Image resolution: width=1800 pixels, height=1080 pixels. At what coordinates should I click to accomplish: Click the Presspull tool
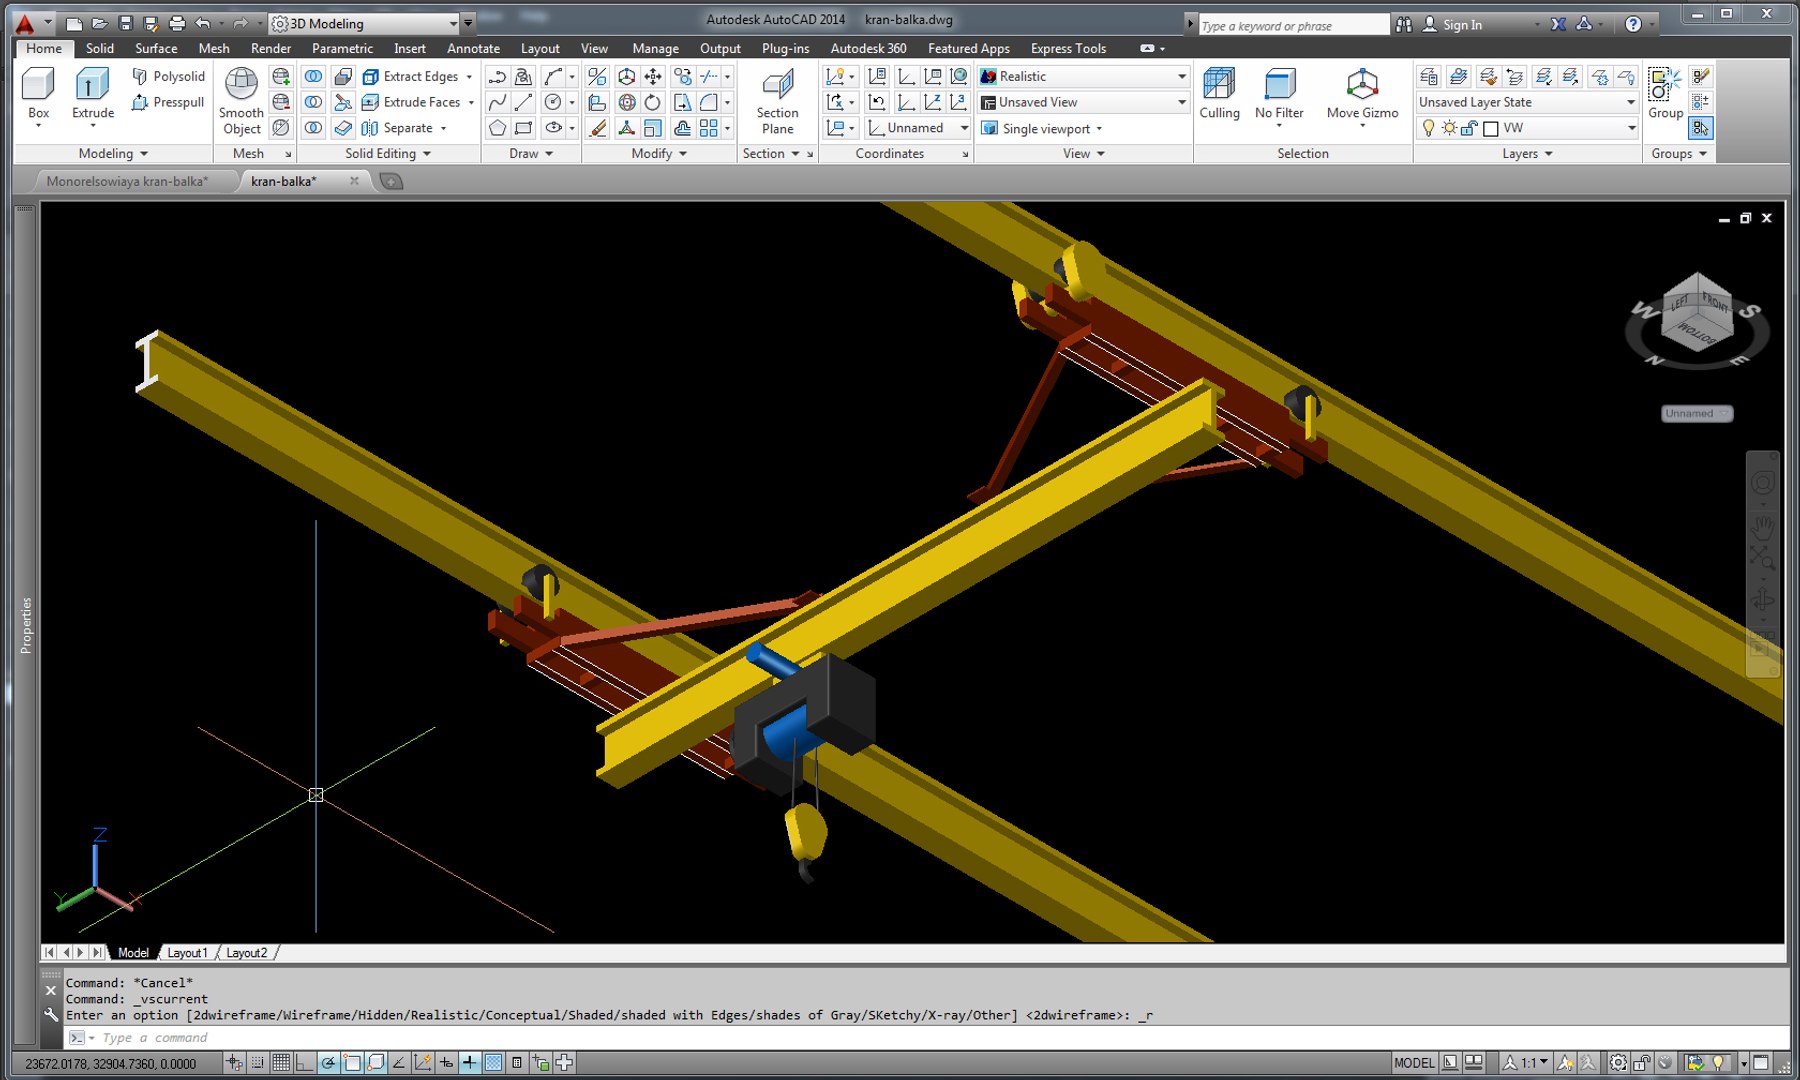(168, 102)
